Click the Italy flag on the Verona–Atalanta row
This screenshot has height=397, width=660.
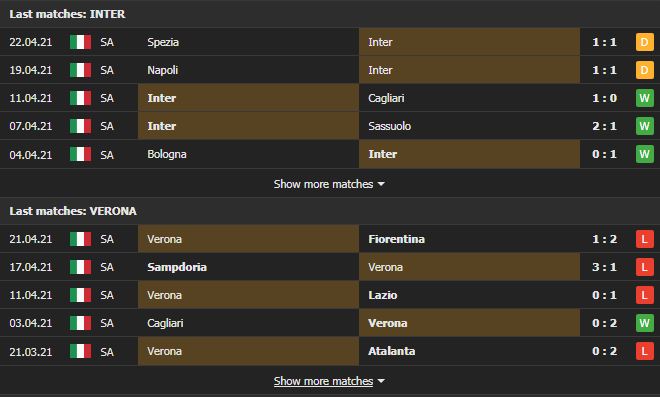coord(80,351)
